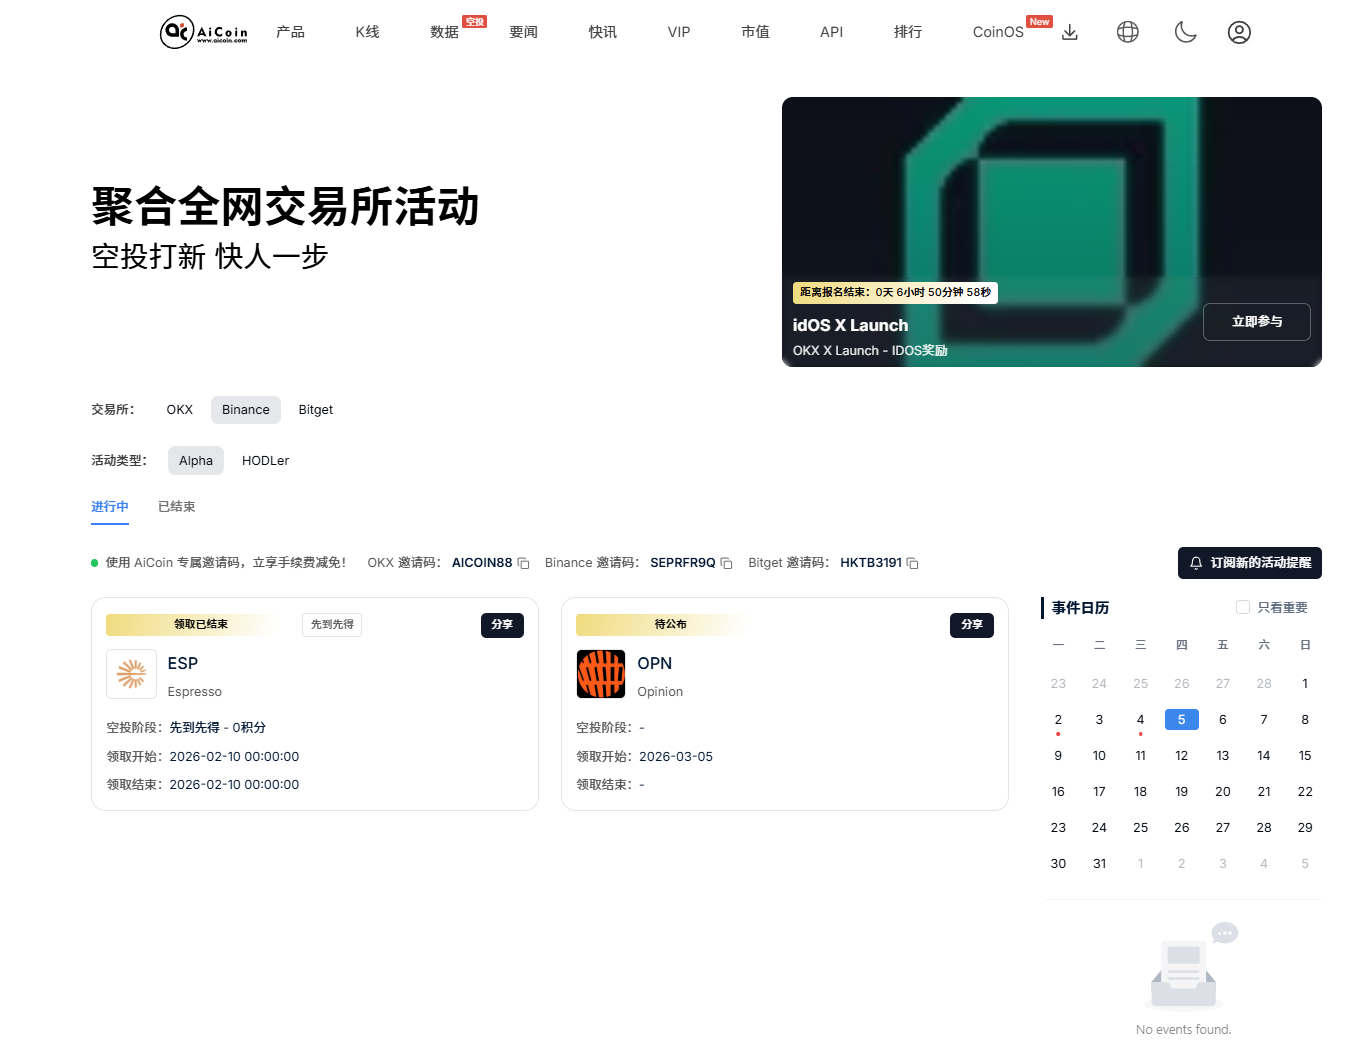1364x1047 pixels.
Task: Open the app download icon
Action: pyautogui.click(x=1070, y=33)
